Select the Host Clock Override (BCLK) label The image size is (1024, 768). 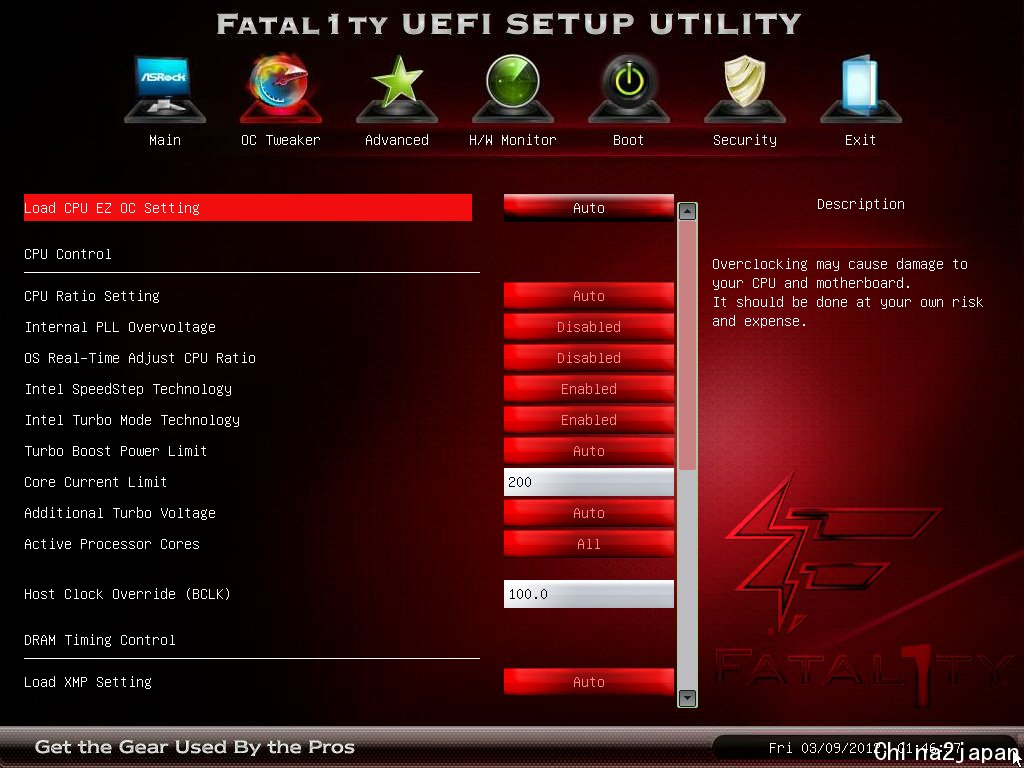(x=127, y=594)
